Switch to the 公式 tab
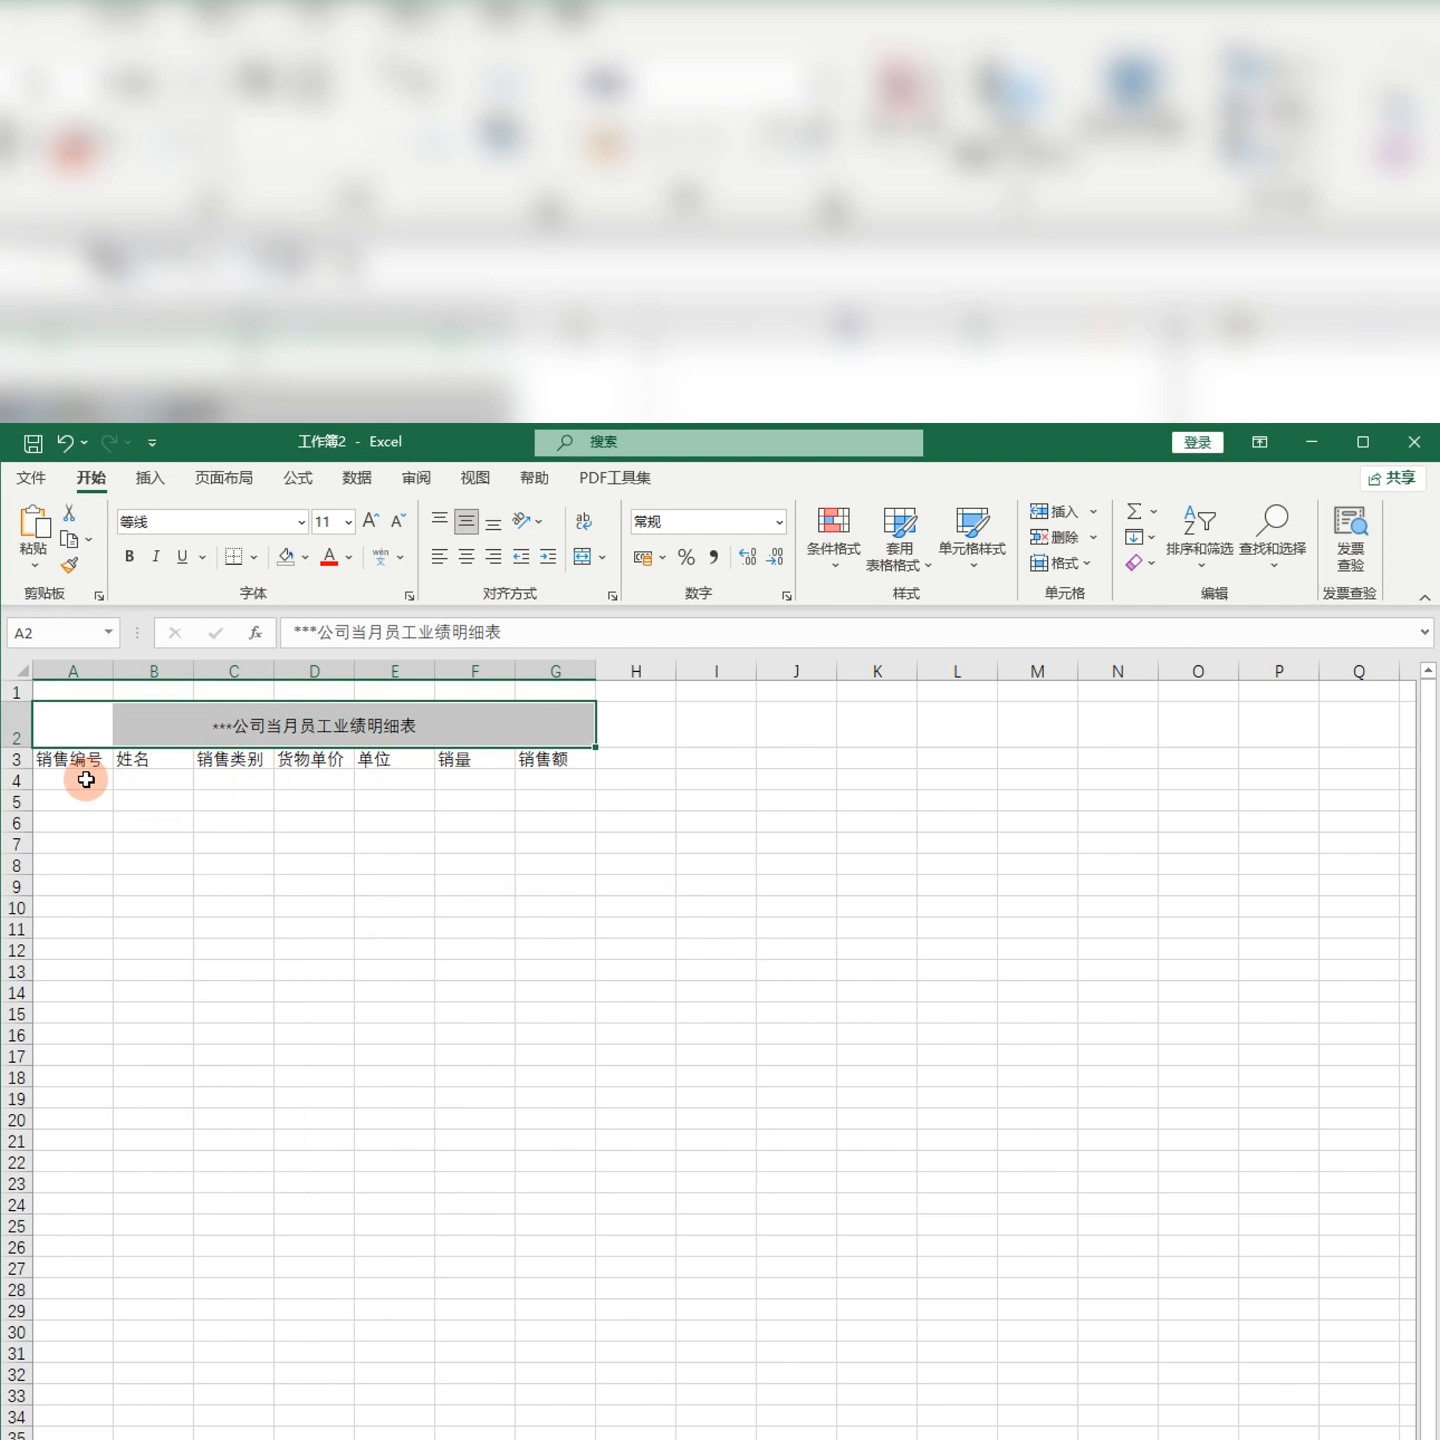This screenshot has width=1440, height=1440. click(x=298, y=478)
